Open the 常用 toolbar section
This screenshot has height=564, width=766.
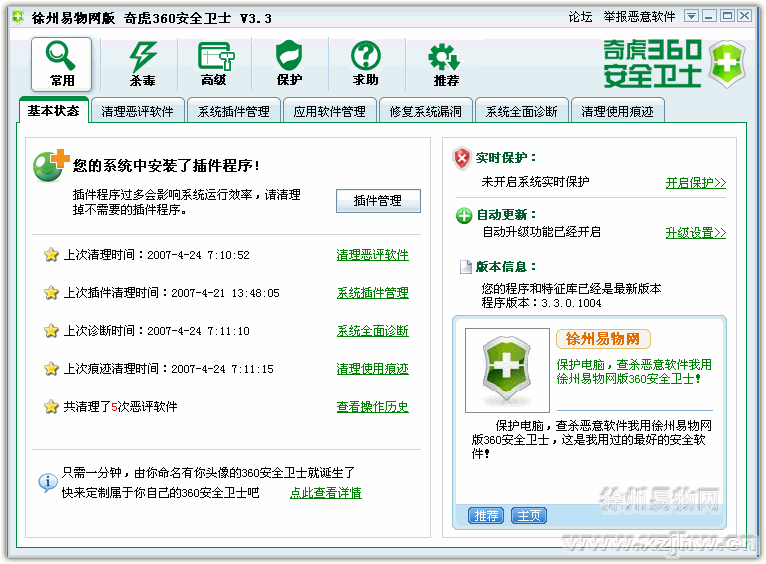click(x=62, y=64)
